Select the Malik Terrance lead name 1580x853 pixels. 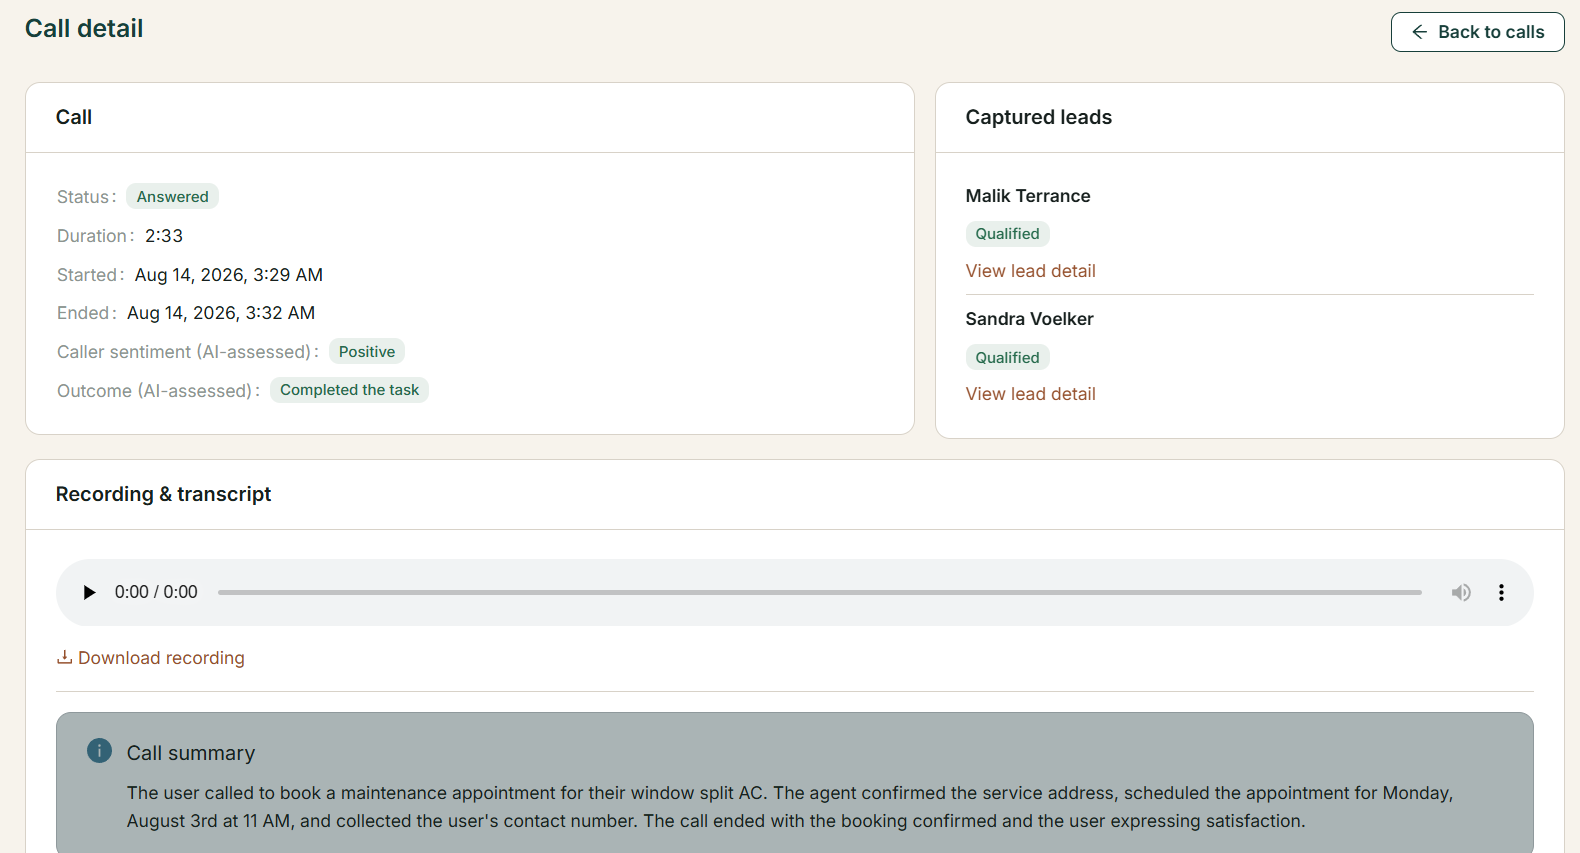coord(1027,196)
